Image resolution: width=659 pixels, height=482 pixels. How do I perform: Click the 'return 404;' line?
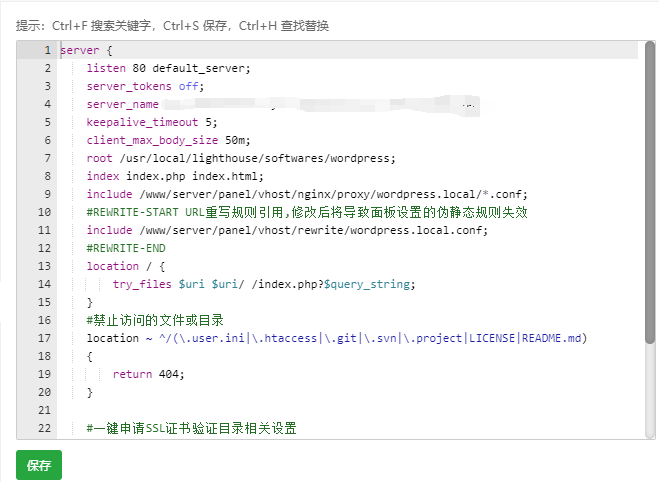pos(148,374)
